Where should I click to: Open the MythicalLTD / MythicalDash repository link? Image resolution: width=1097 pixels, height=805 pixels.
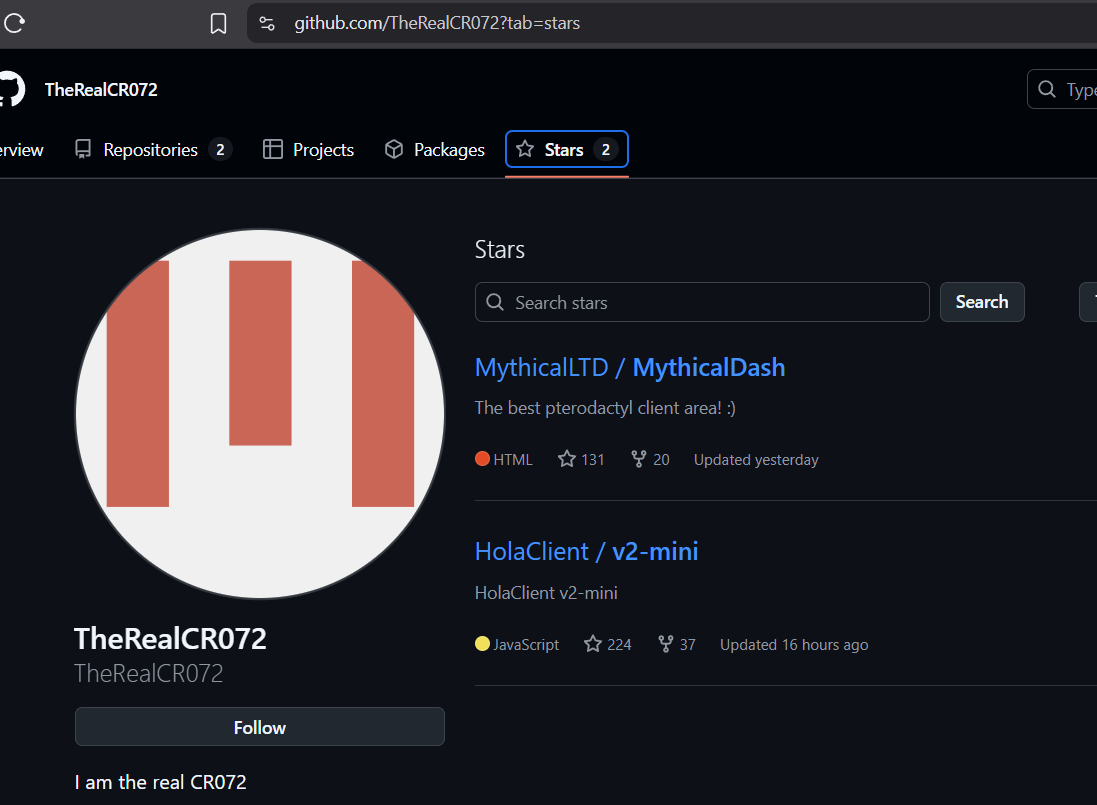629,367
